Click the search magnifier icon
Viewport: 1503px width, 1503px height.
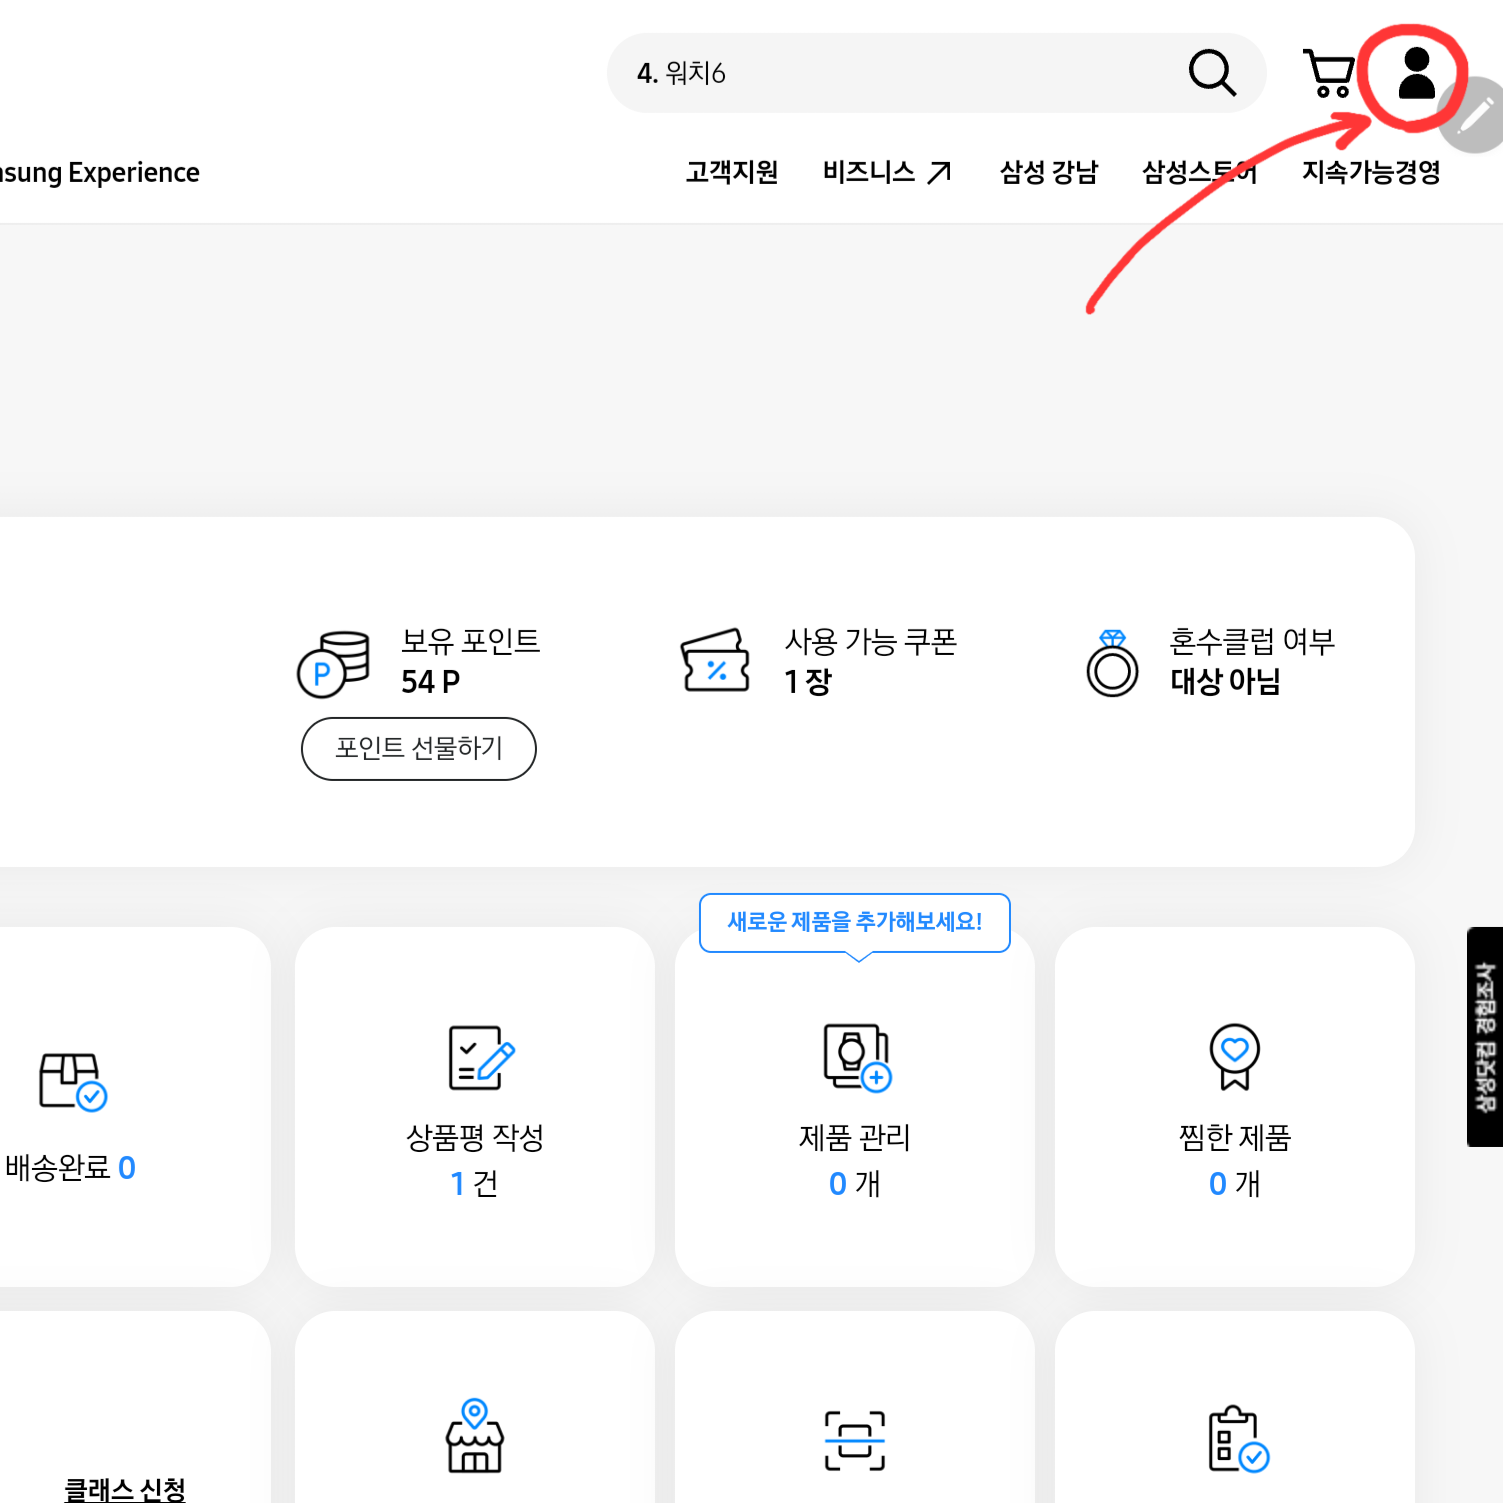(x=1212, y=72)
